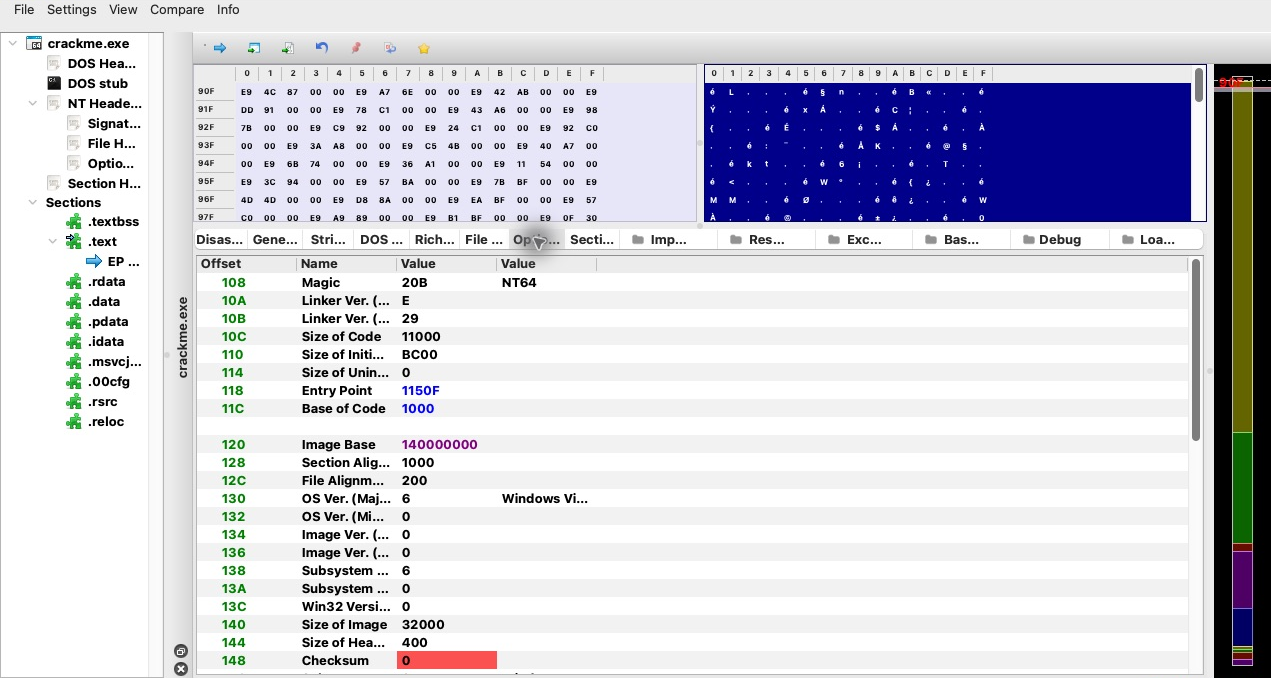
Task: Click the detach panel icon above close button
Action: point(181,651)
